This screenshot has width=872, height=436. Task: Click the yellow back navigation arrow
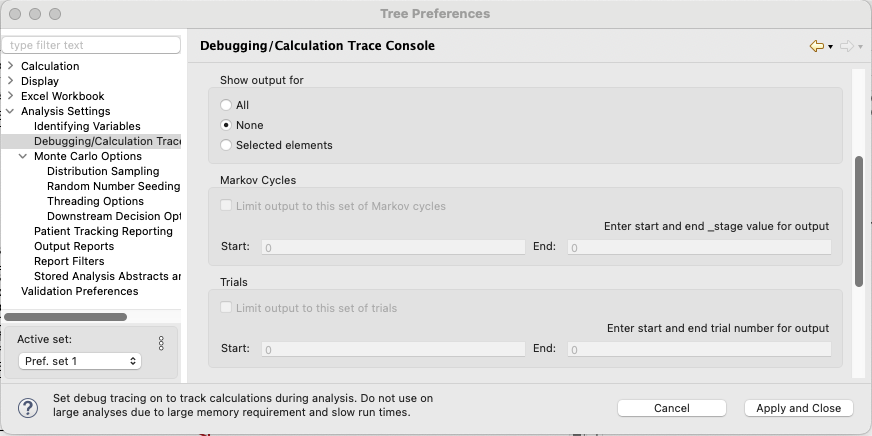point(817,46)
